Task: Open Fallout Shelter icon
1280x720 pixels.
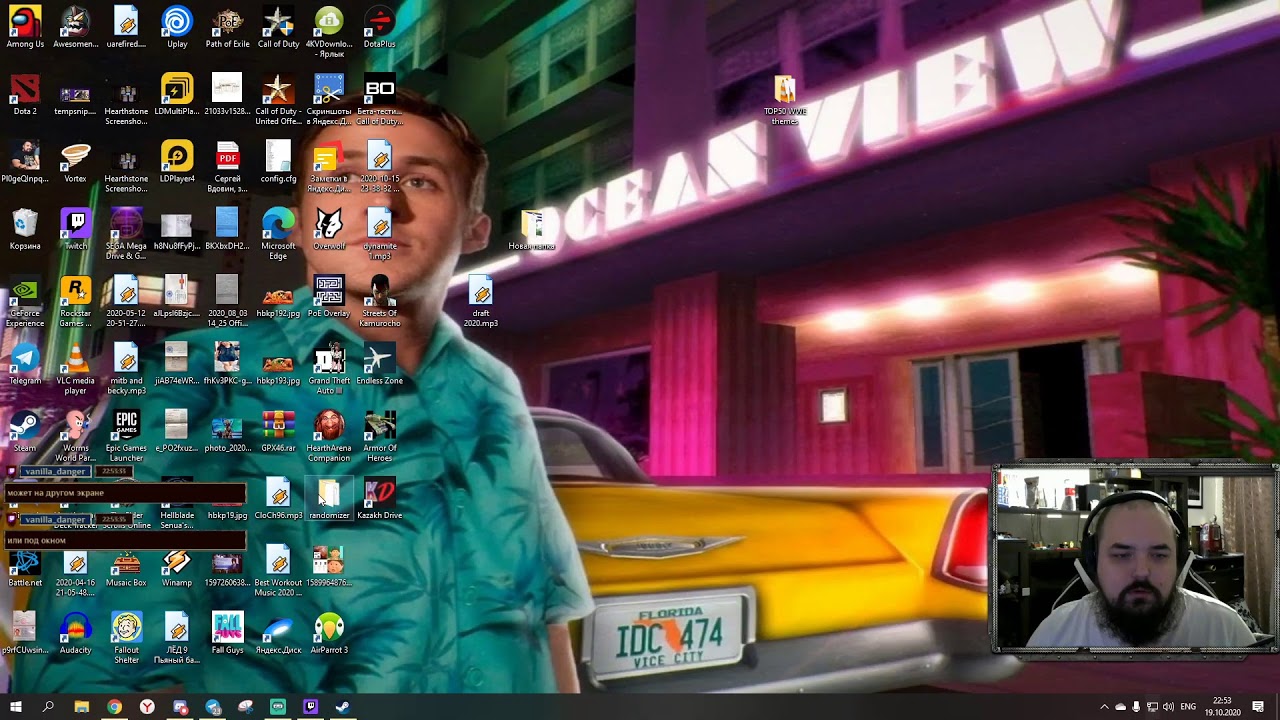Action: pos(126,638)
